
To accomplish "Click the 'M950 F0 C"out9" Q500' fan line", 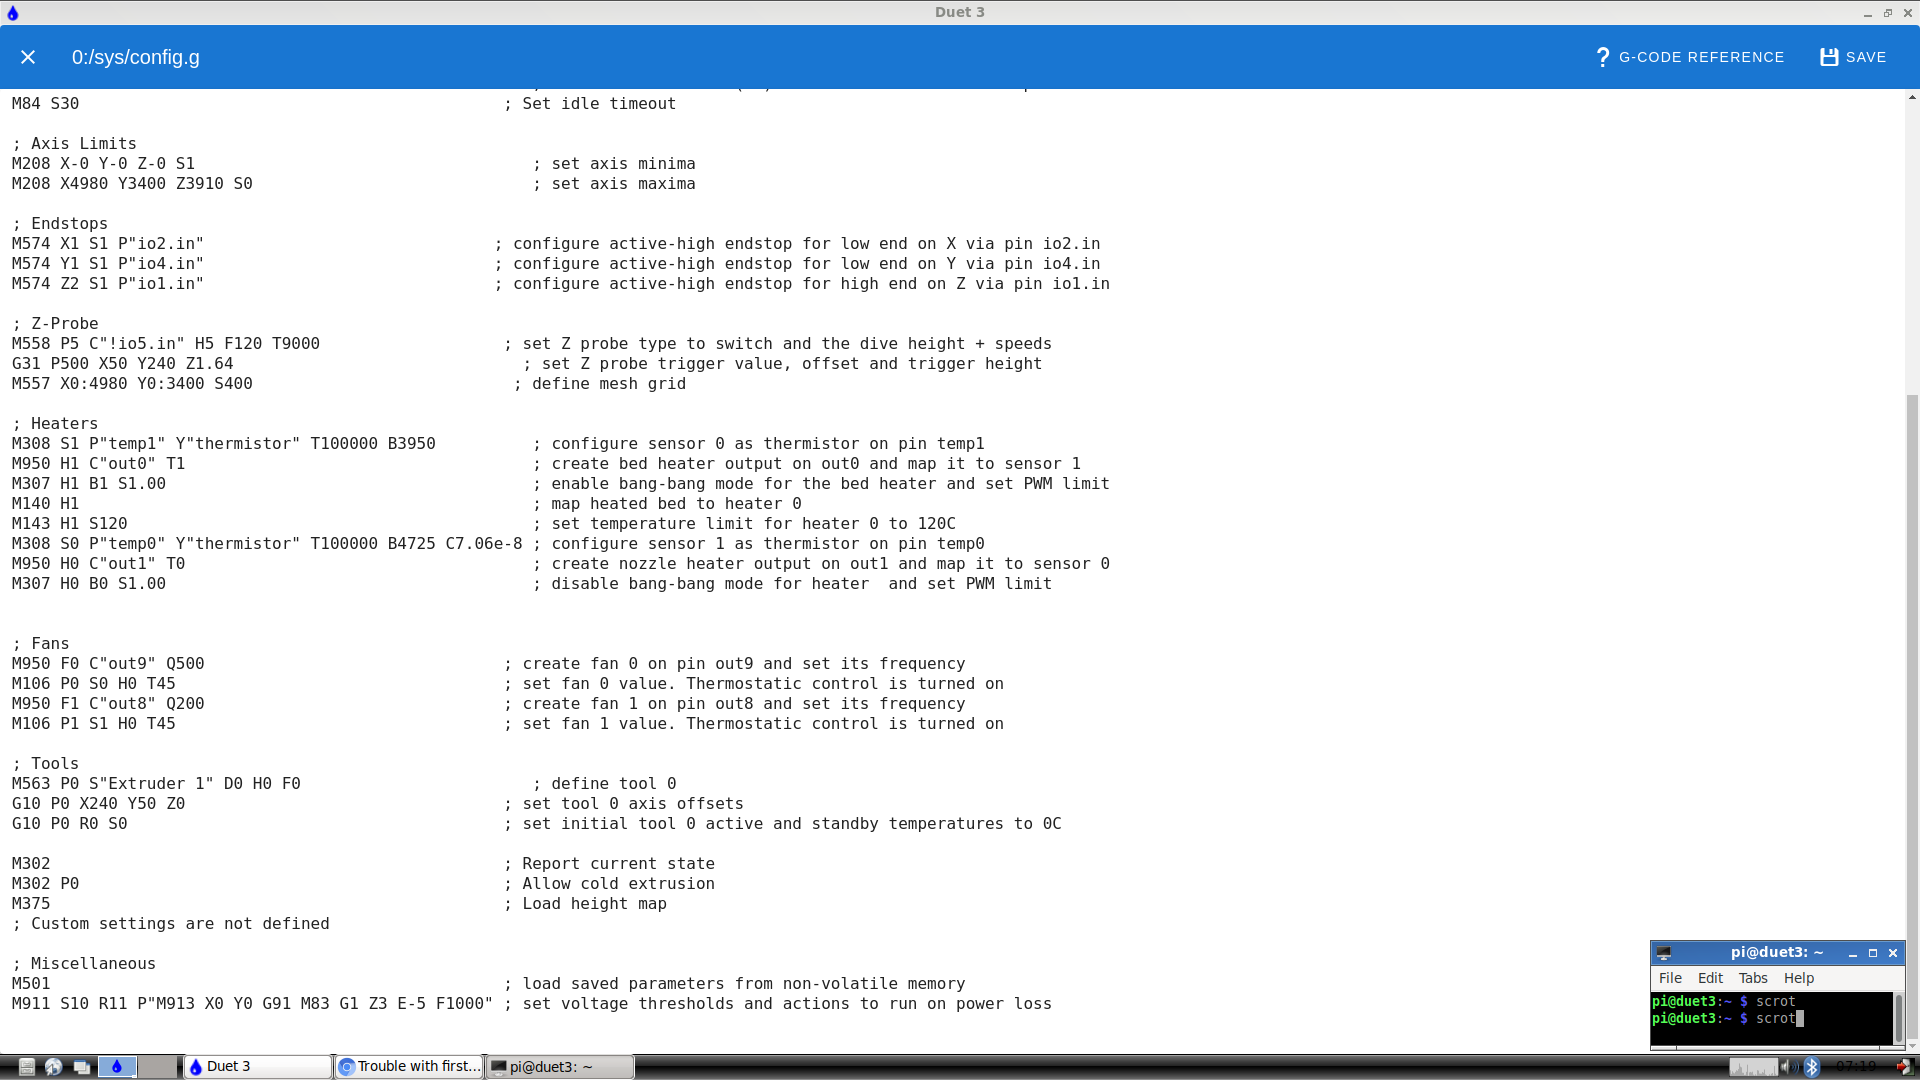I will (x=108, y=664).
